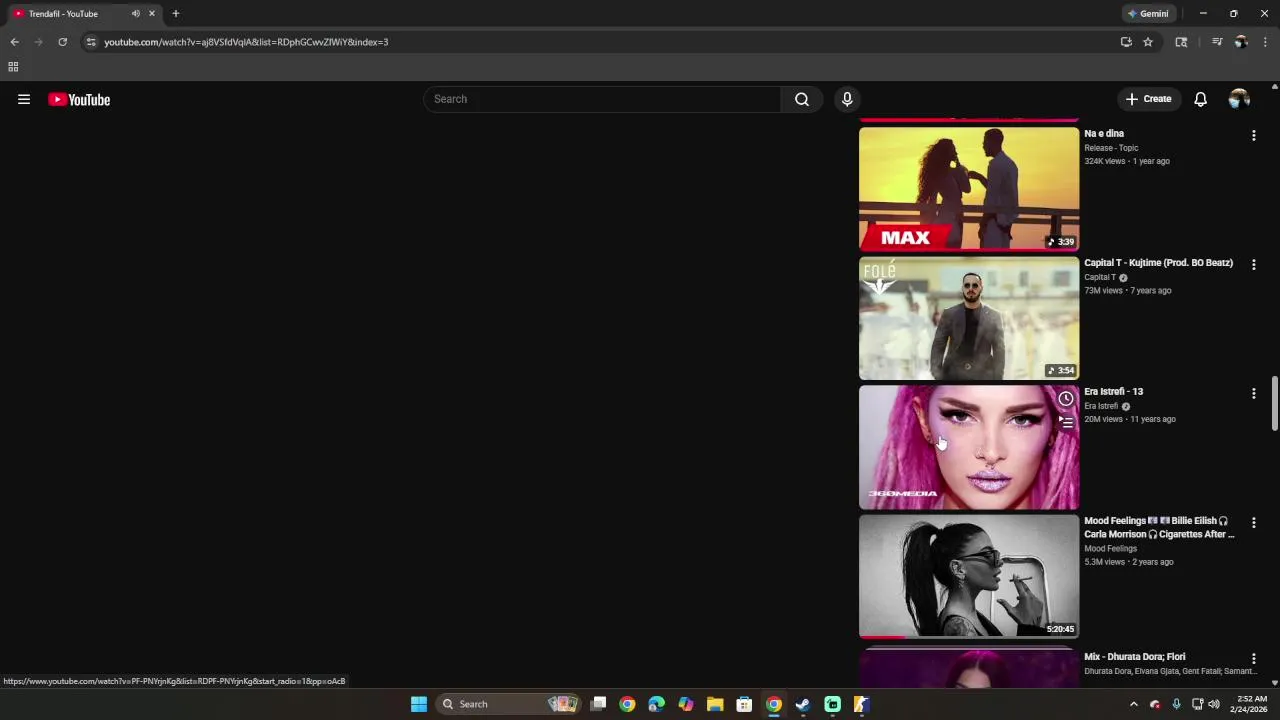Play the black-and-white Mood Feelings thumbnail

(969, 576)
